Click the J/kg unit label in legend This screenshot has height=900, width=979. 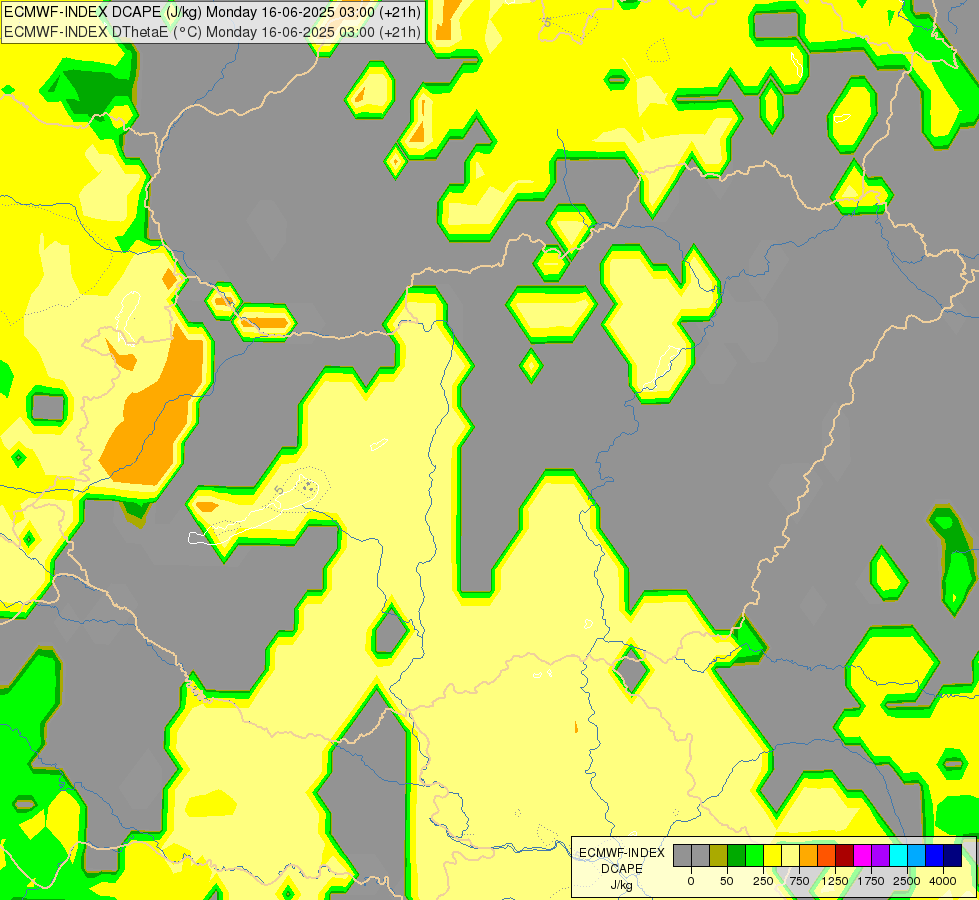pos(622,885)
